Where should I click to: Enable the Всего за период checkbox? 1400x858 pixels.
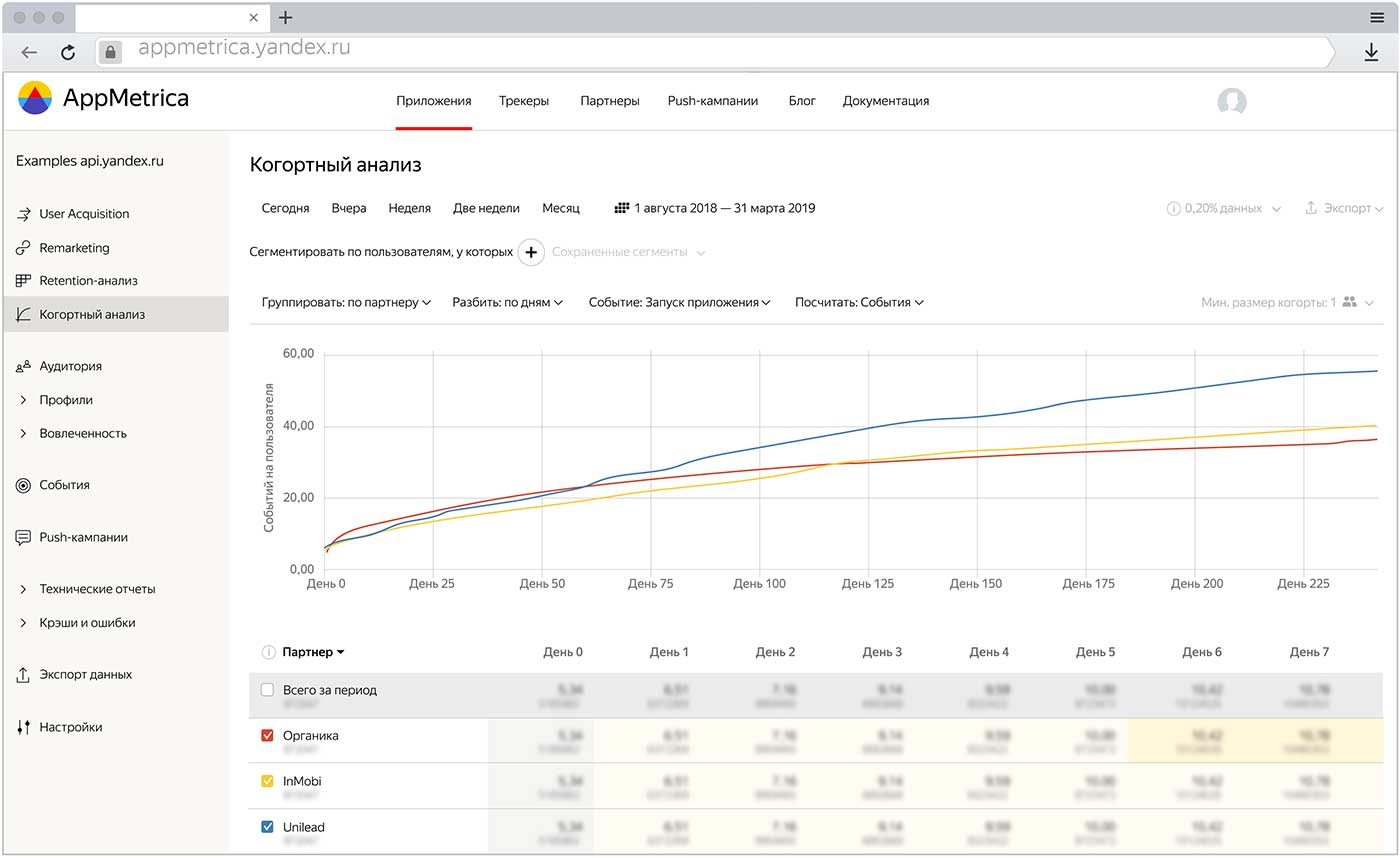267,690
